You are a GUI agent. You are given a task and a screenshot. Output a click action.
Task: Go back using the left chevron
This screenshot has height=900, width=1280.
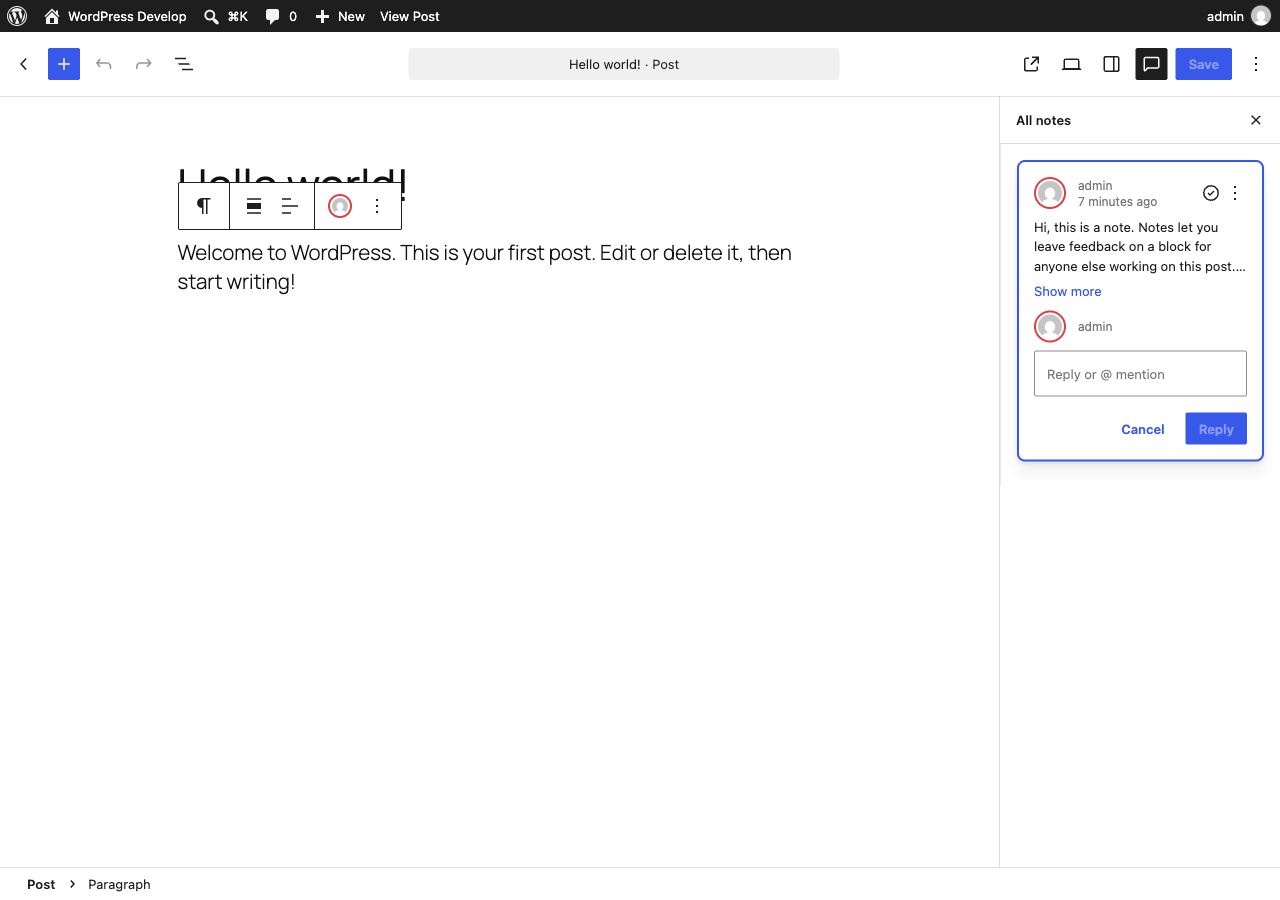tap(24, 64)
